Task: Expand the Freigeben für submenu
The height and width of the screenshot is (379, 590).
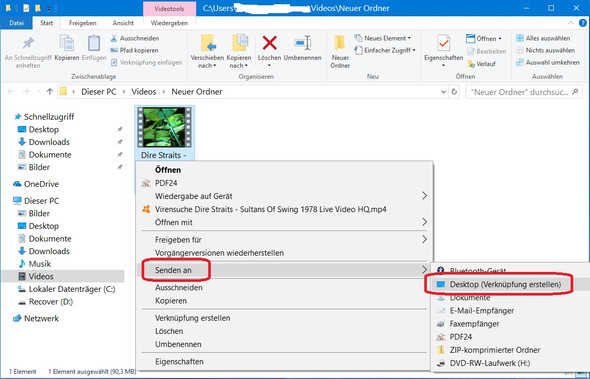Action: pos(424,239)
